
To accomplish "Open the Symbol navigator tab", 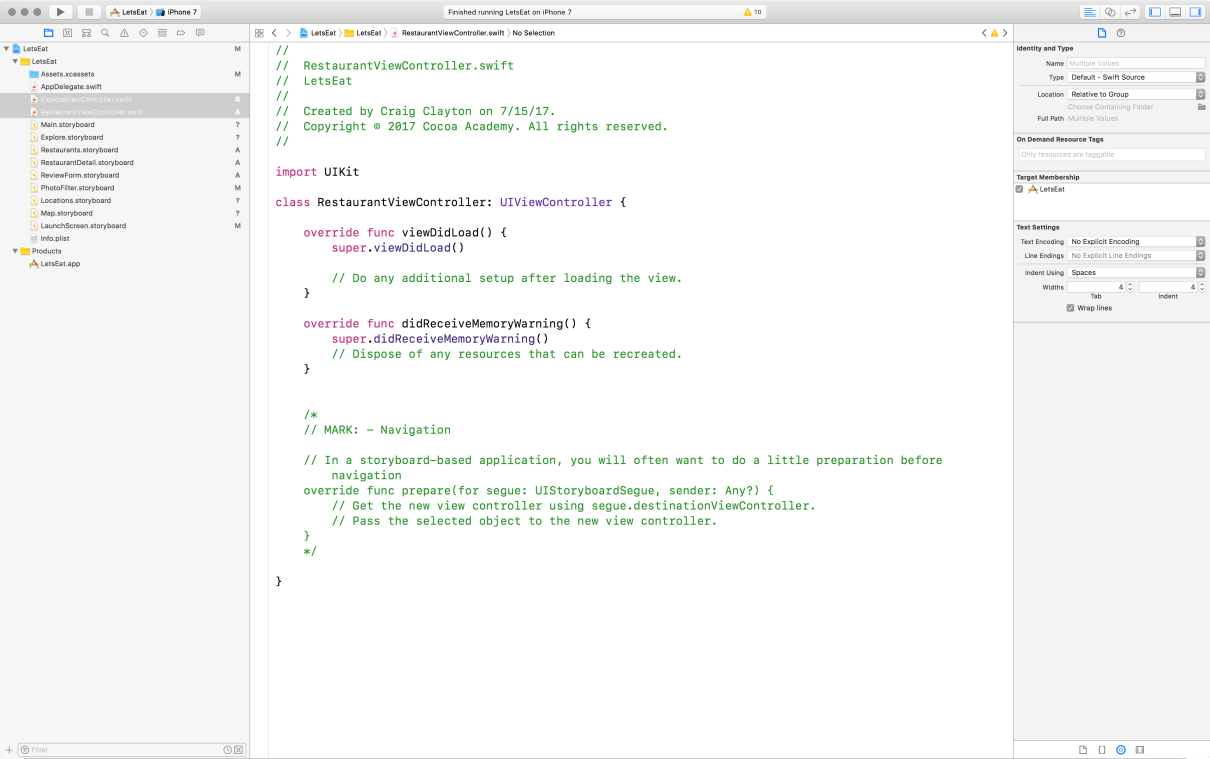I will 67,33.
